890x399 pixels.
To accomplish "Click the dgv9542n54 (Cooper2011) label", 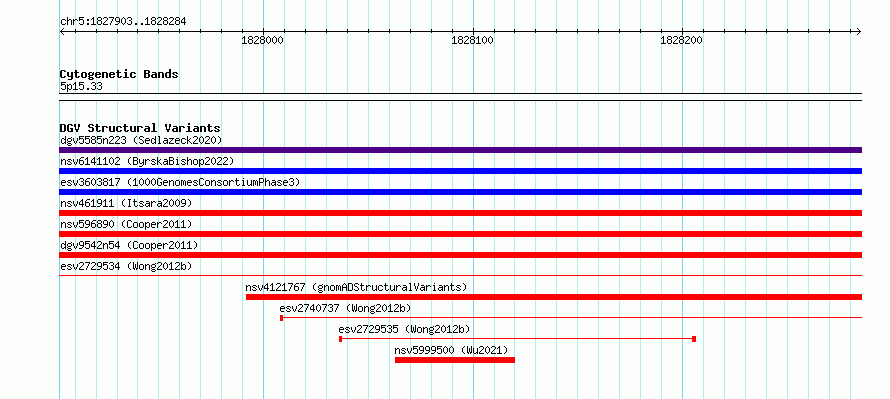I will (129, 245).
